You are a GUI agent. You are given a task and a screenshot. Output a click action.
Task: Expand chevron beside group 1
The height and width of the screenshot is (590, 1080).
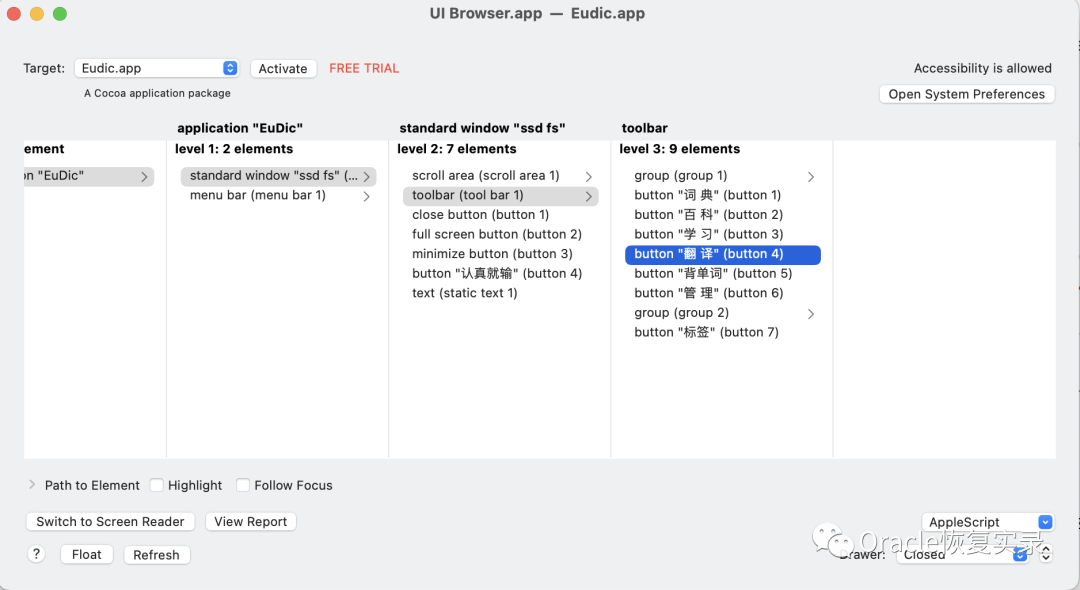click(811, 177)
